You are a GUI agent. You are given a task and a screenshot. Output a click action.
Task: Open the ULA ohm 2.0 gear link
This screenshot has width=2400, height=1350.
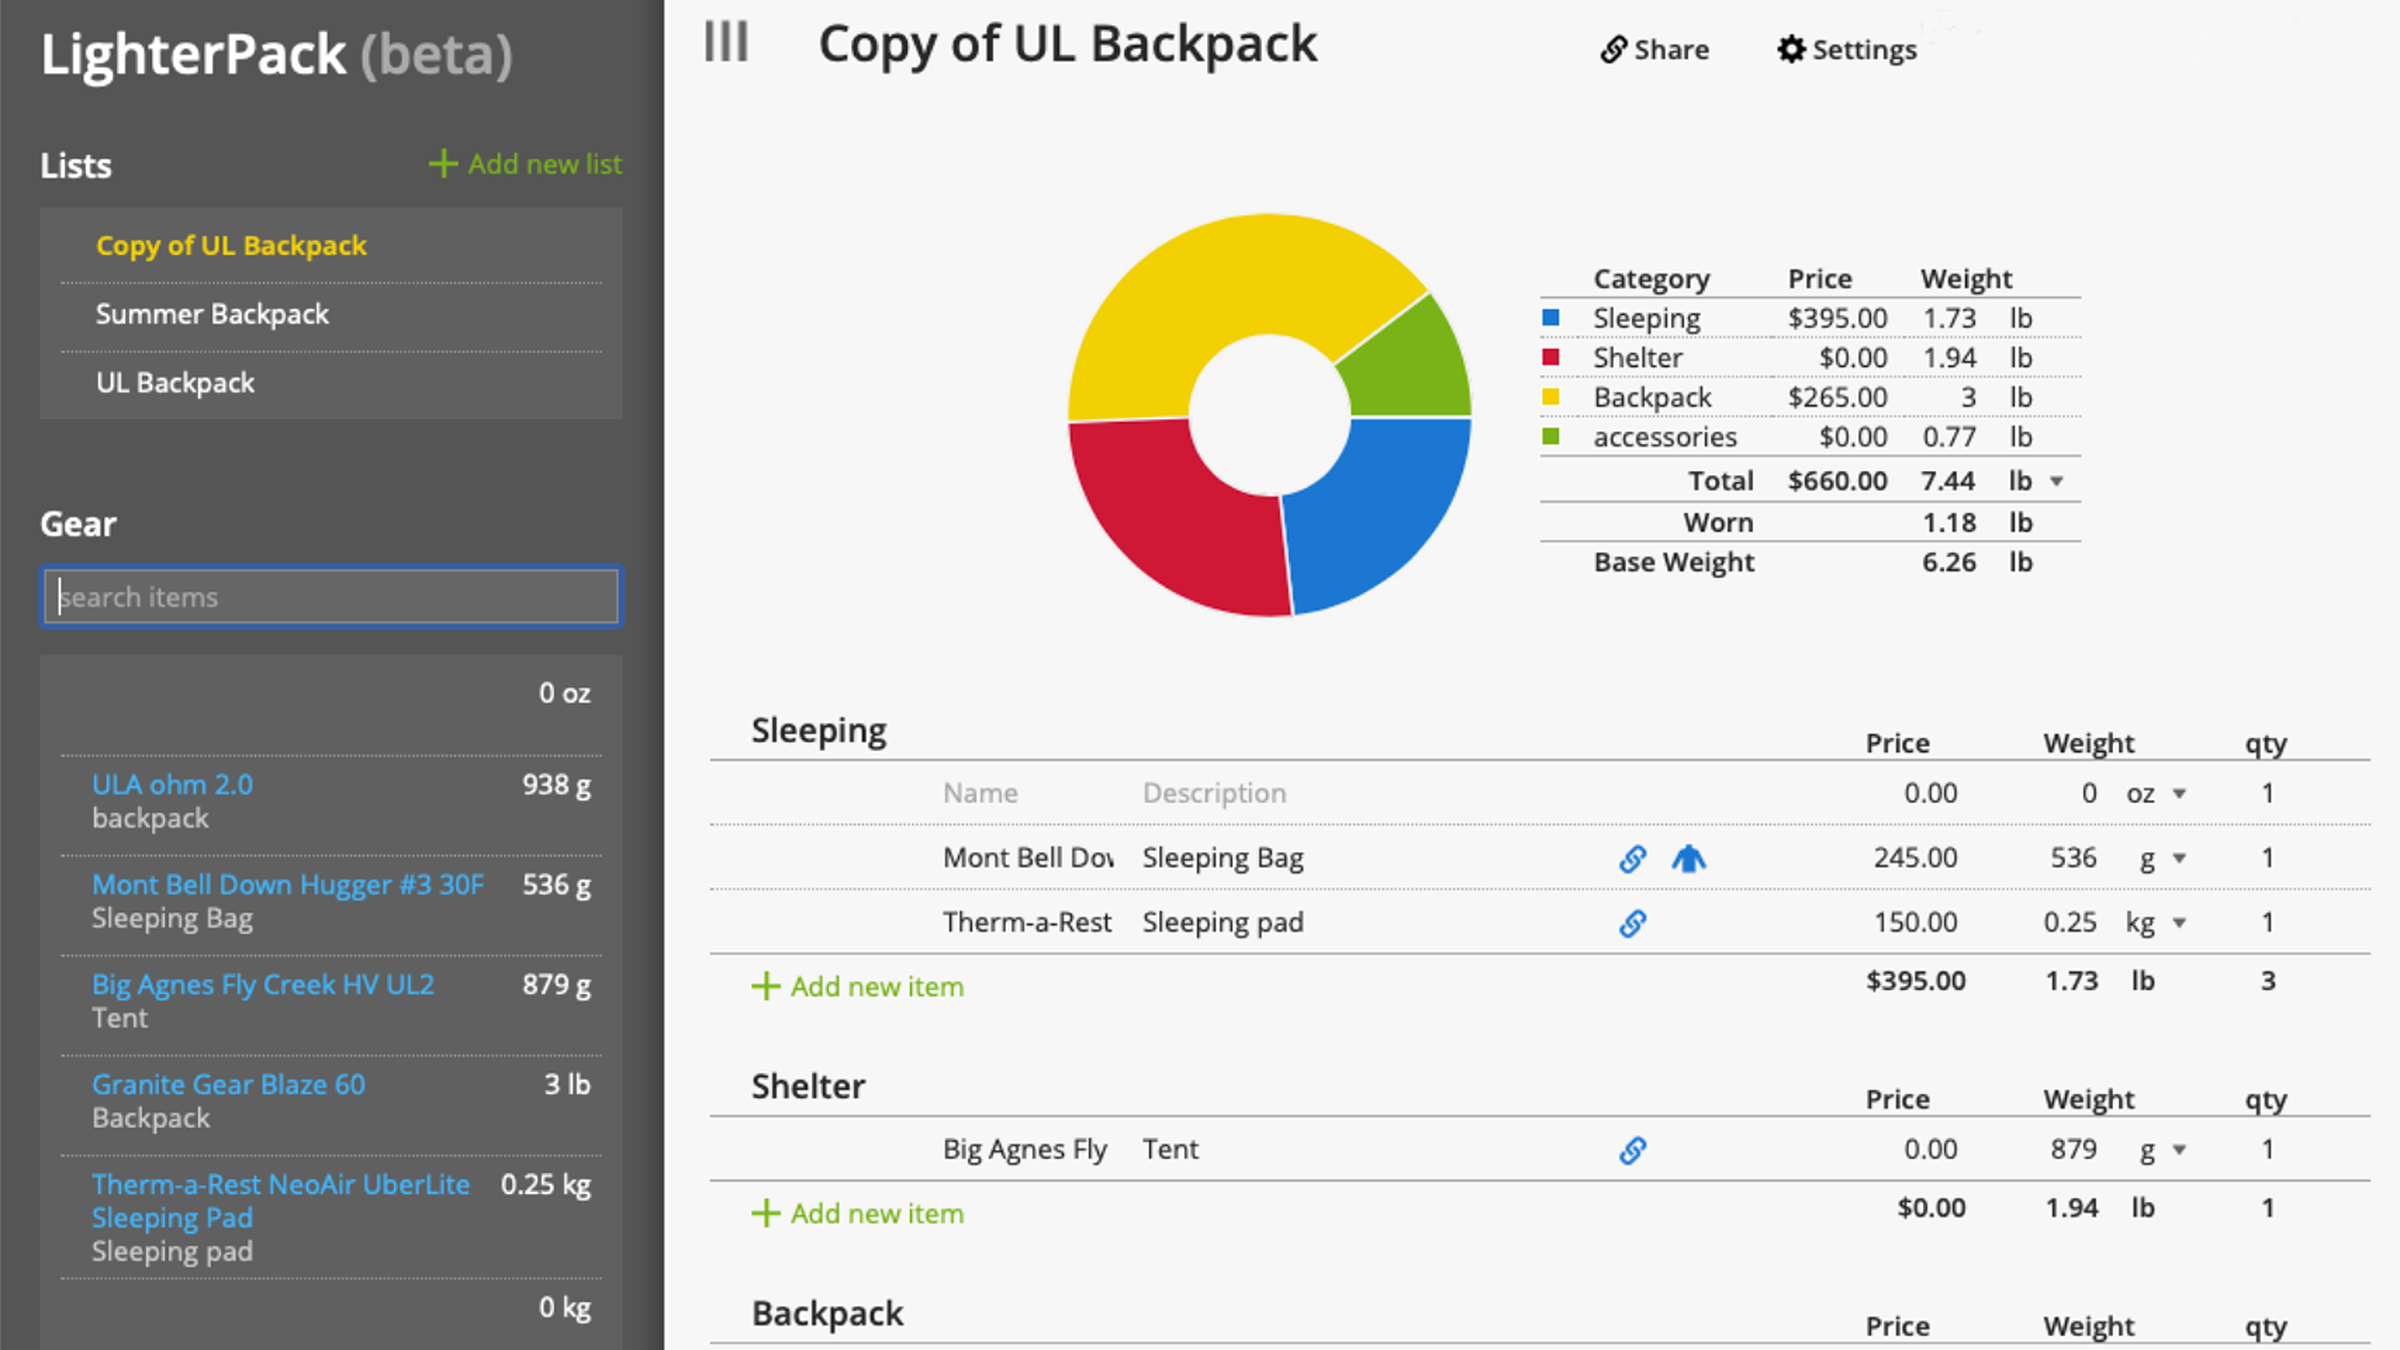click(x=171, y=784)
